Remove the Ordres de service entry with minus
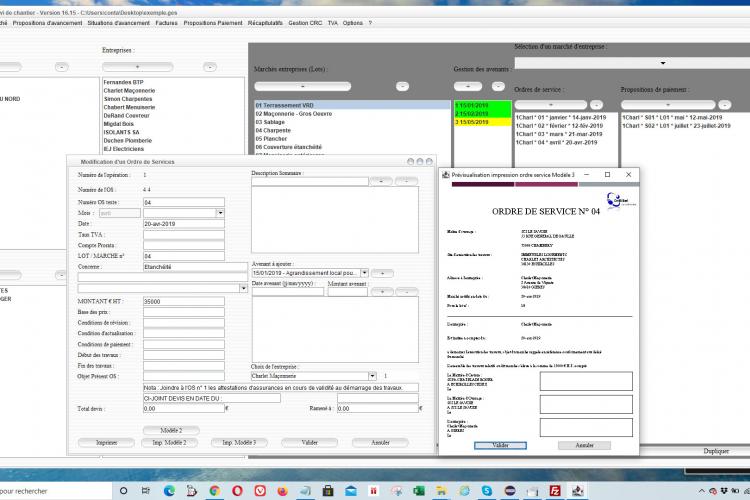Image resolution: width=750 pixels, height=500 pixels. 596,105
